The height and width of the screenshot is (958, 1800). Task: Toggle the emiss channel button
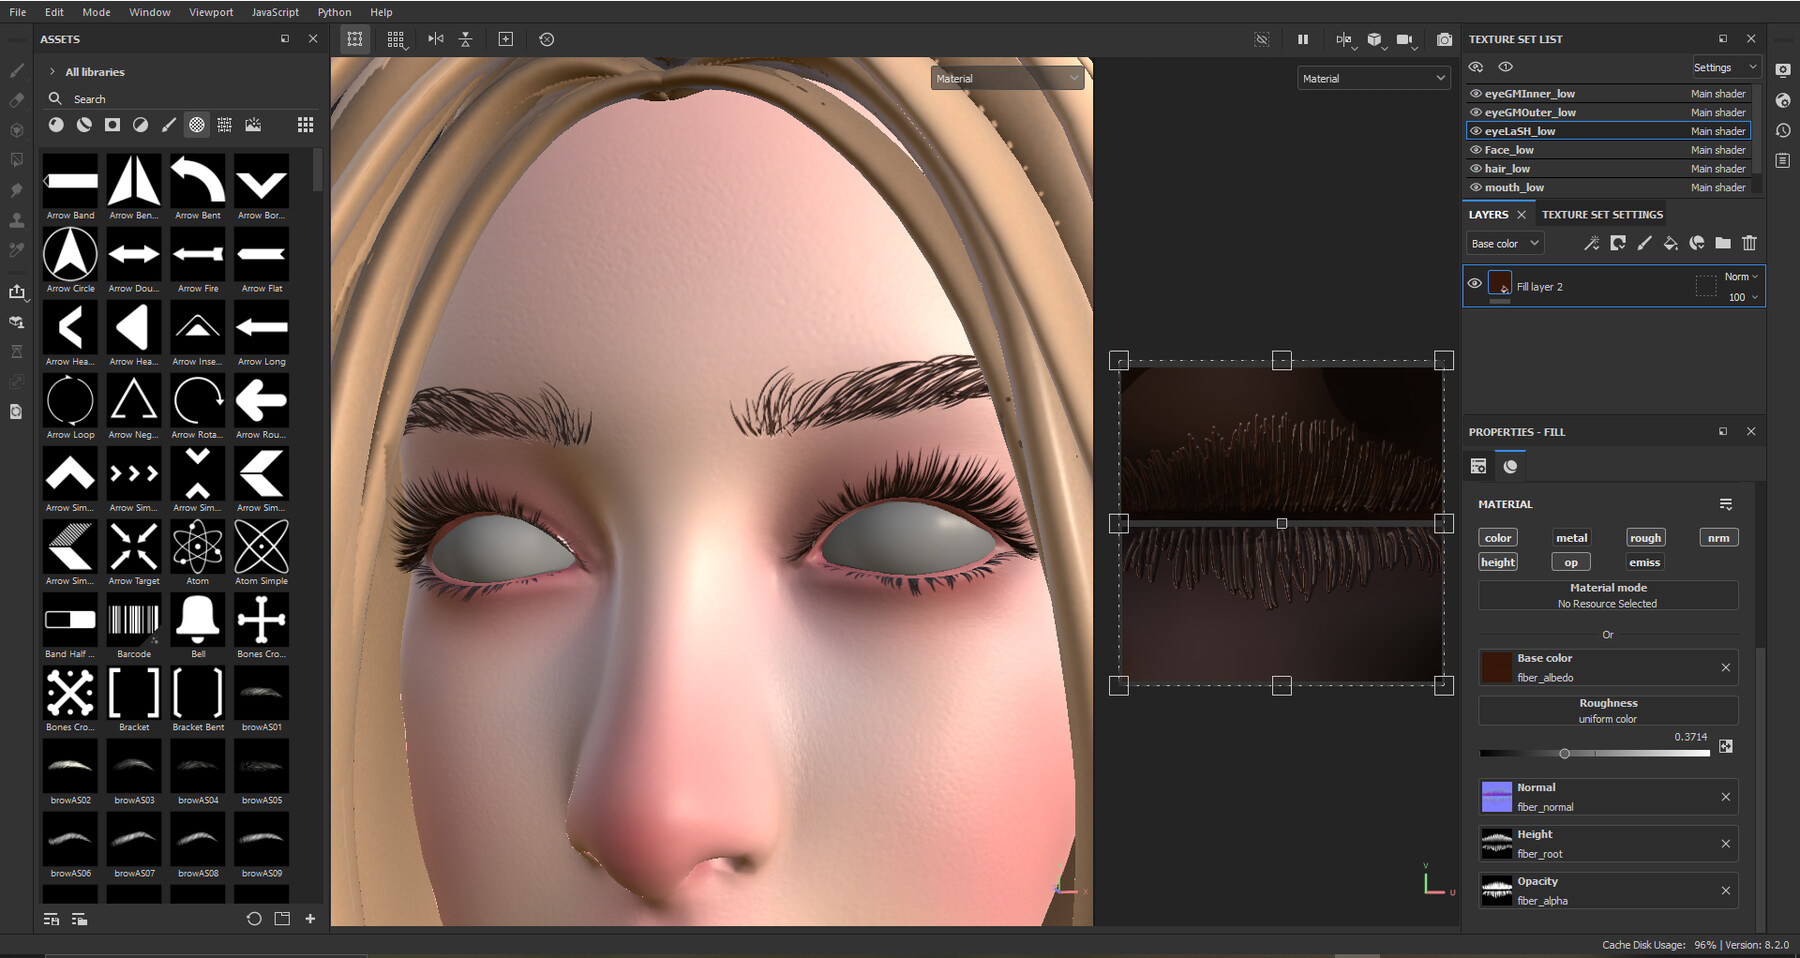point(1645,562)
